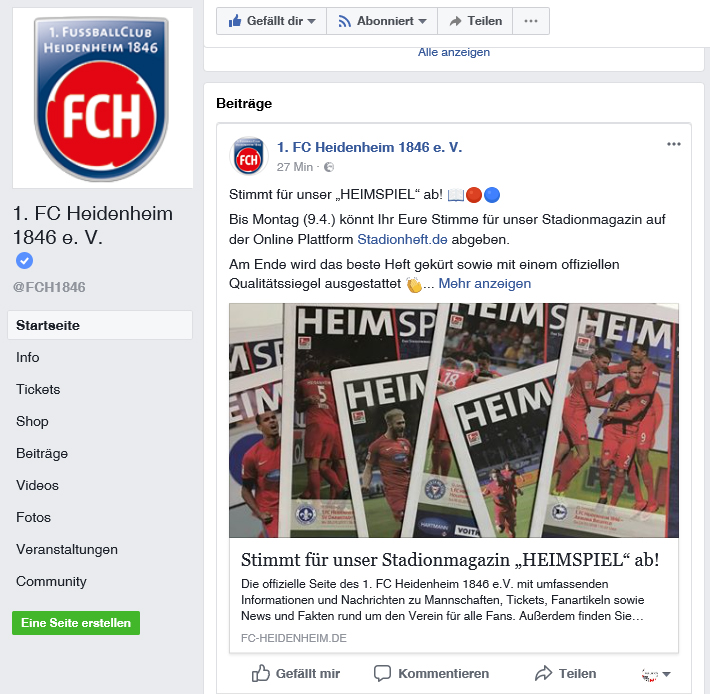Go to 'Fotos' in the sidebar
The image size is (710, 694).
click(x=34, y=517)
